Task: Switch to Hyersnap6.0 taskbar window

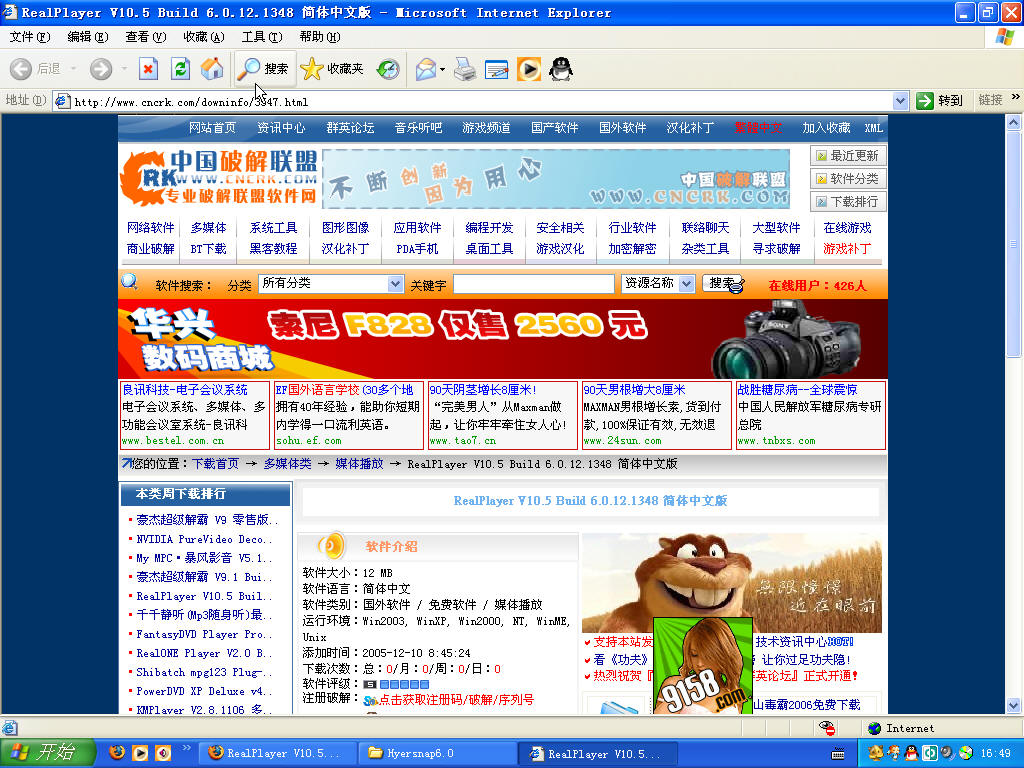Action: click(x=437, y=753)
